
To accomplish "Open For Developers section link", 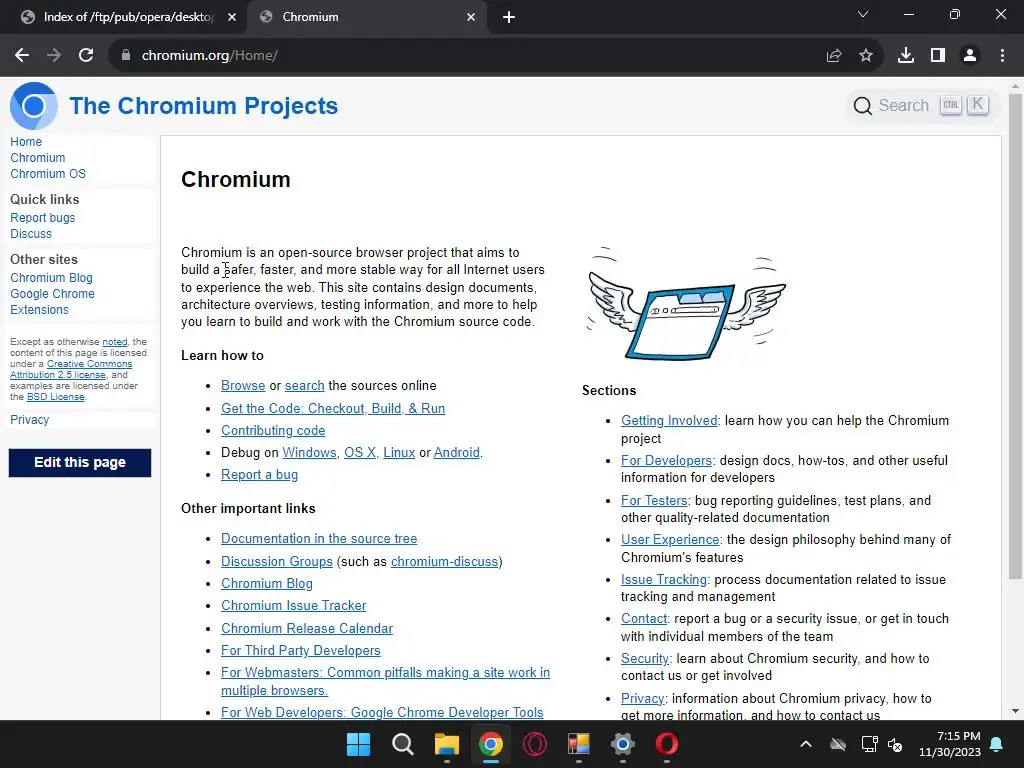I will (x=666, y=460).
